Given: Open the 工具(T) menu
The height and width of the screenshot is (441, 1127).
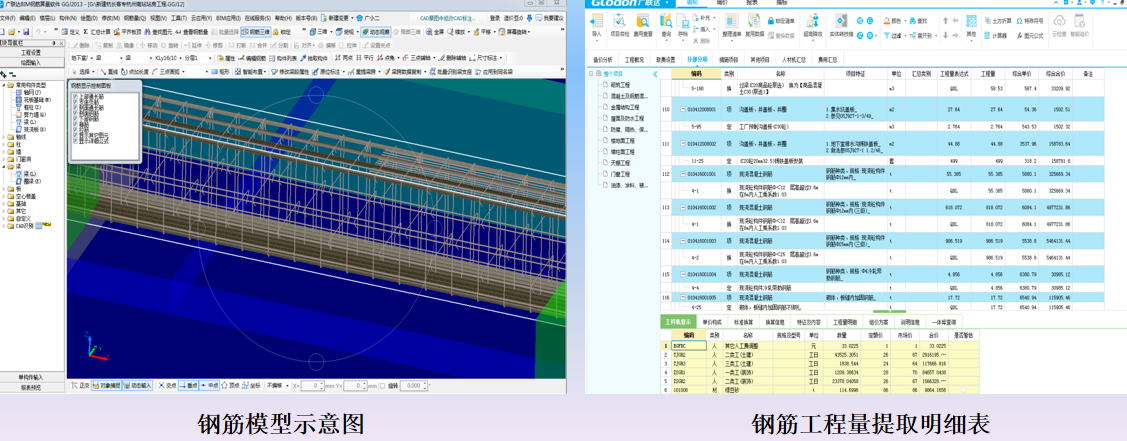Looking at the screenshot, I should [x=178, y=18].
